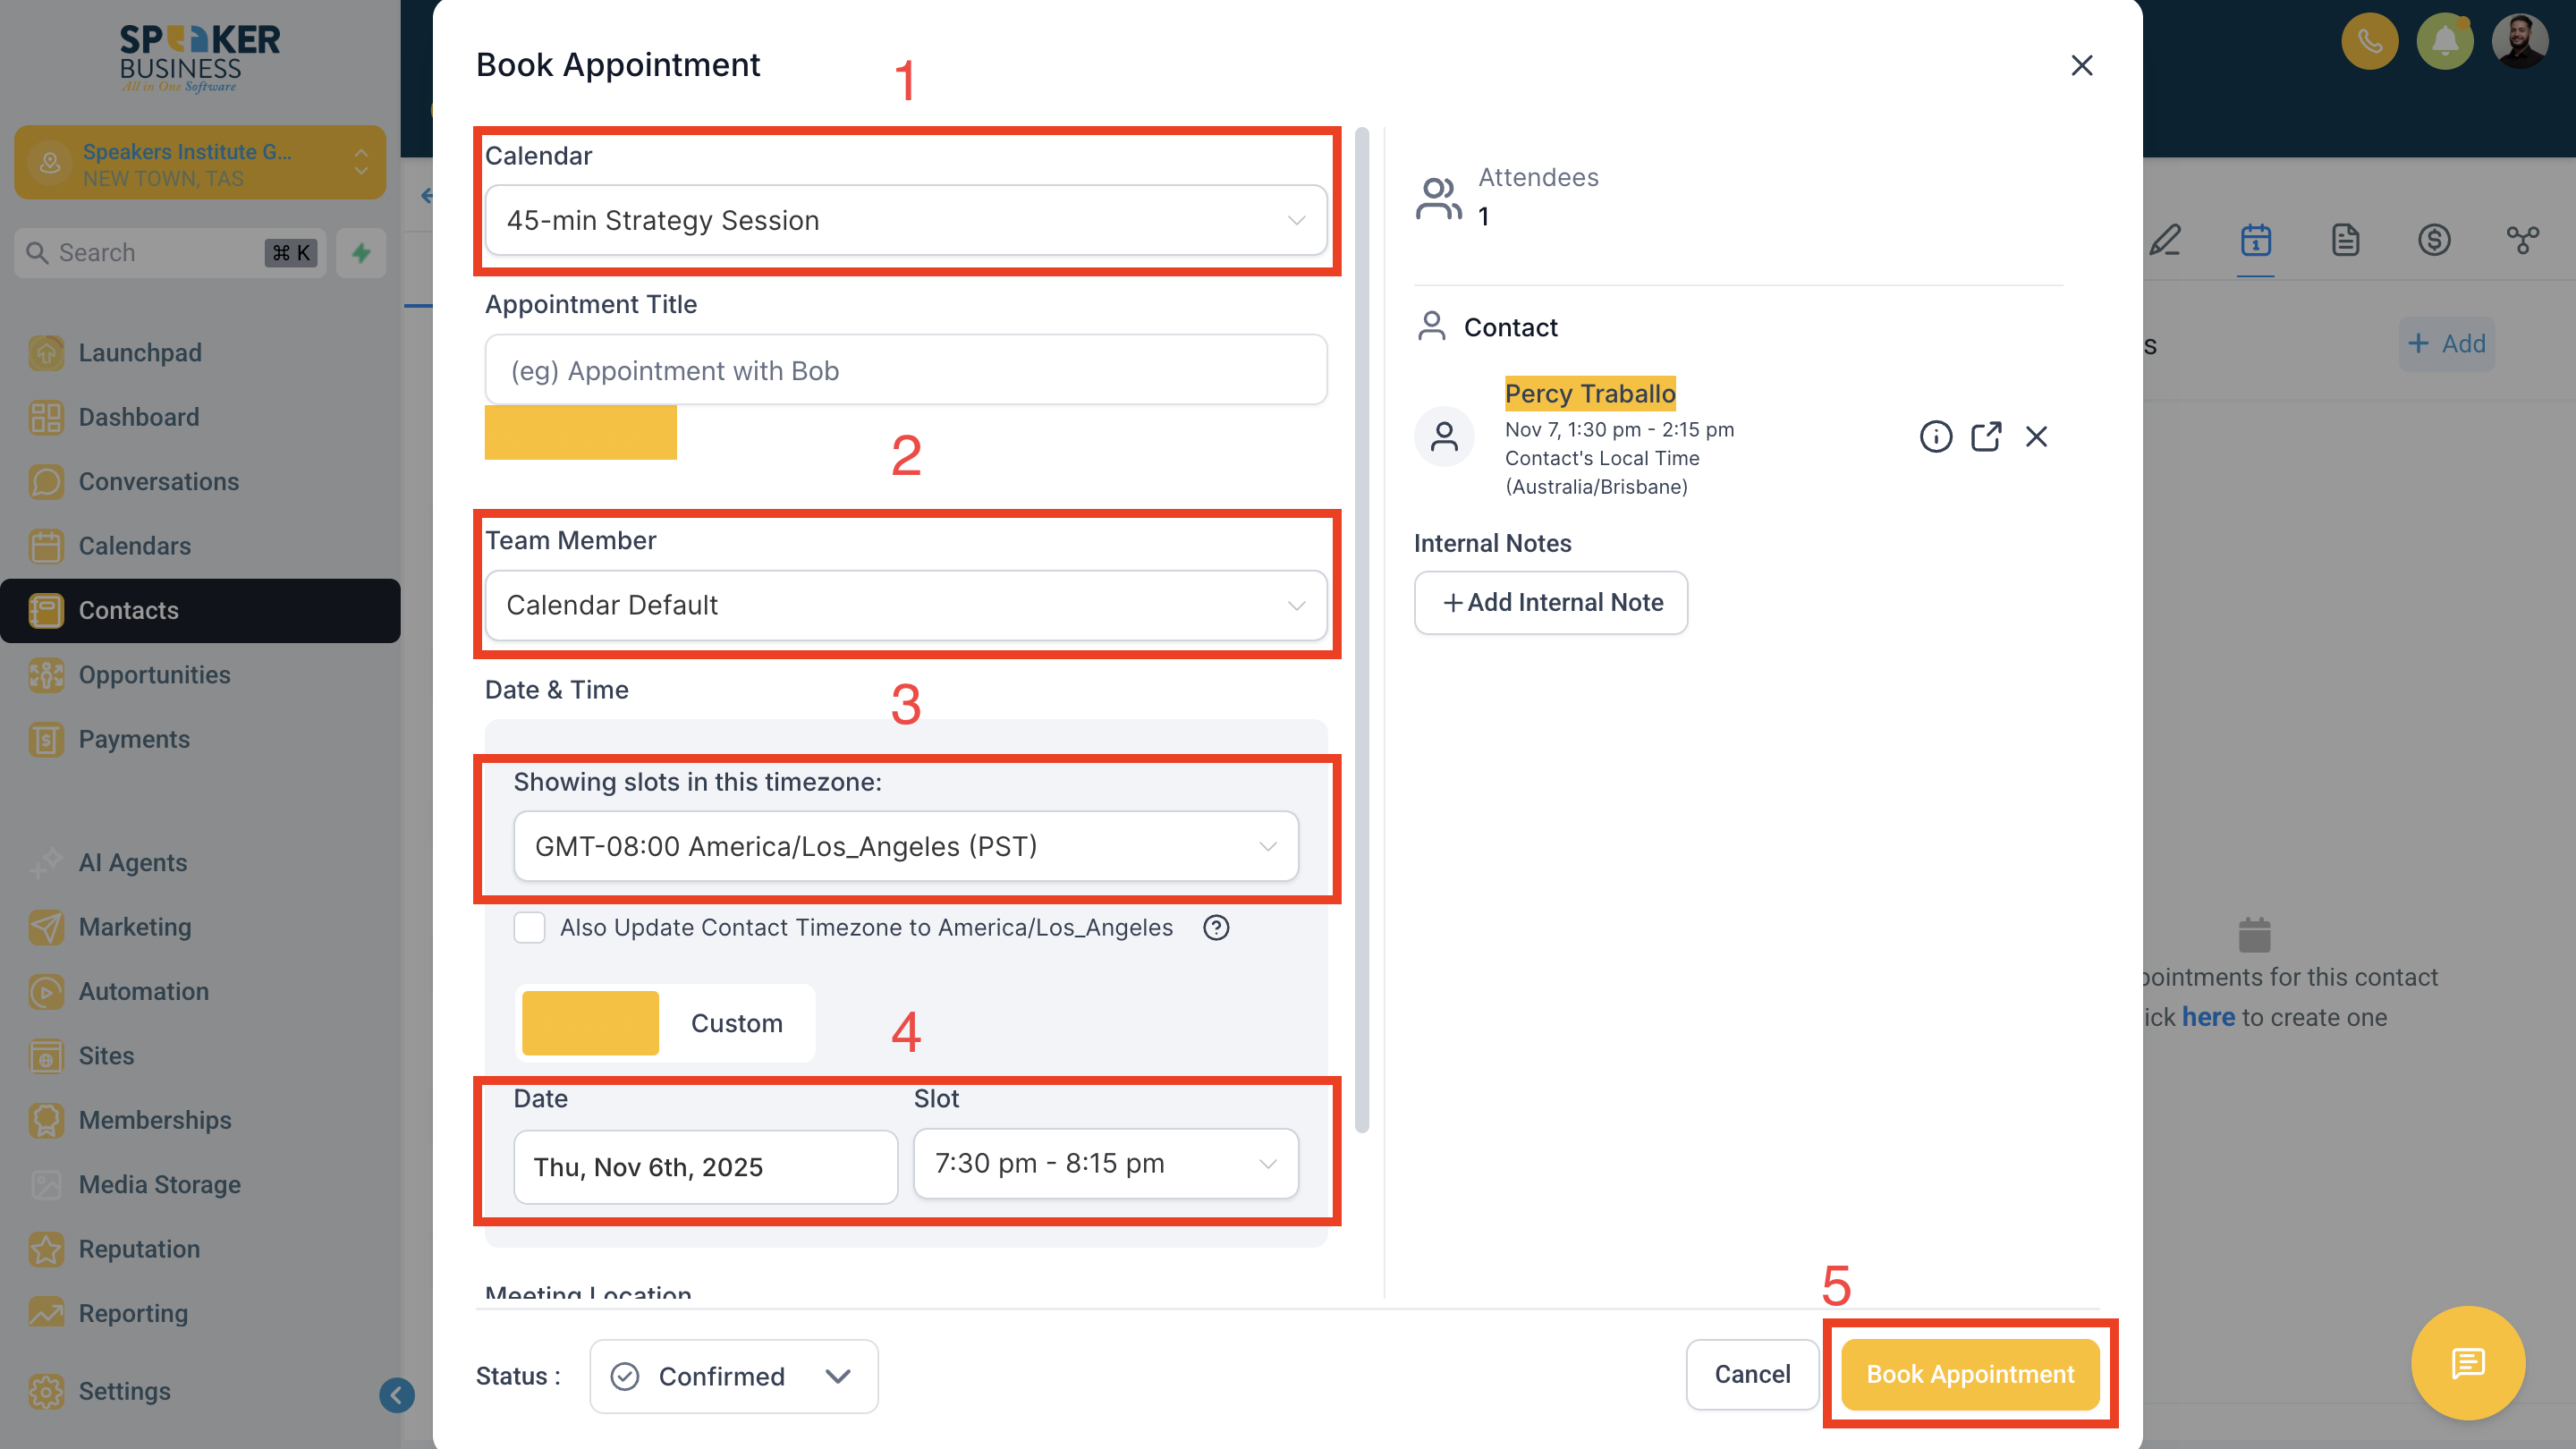Click the timezone help question icon
The height and width of the screenshot is (1449, 2576).
tap(1216, 928)
